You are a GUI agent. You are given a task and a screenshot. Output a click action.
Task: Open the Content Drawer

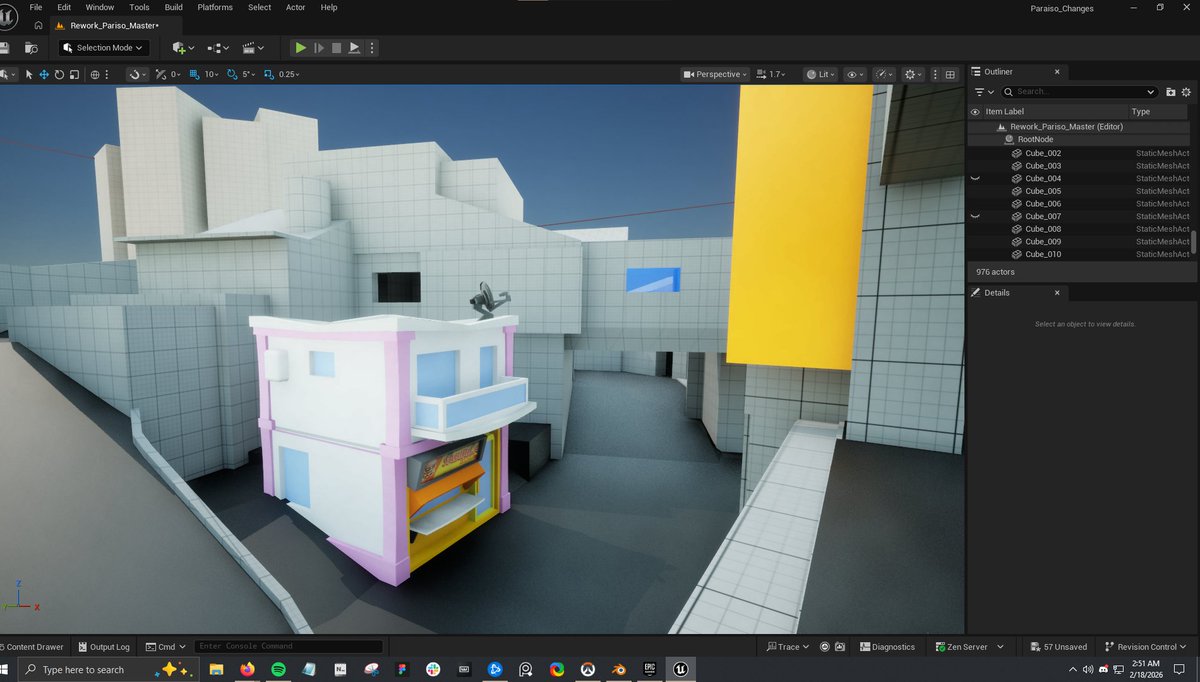[32, 647]
